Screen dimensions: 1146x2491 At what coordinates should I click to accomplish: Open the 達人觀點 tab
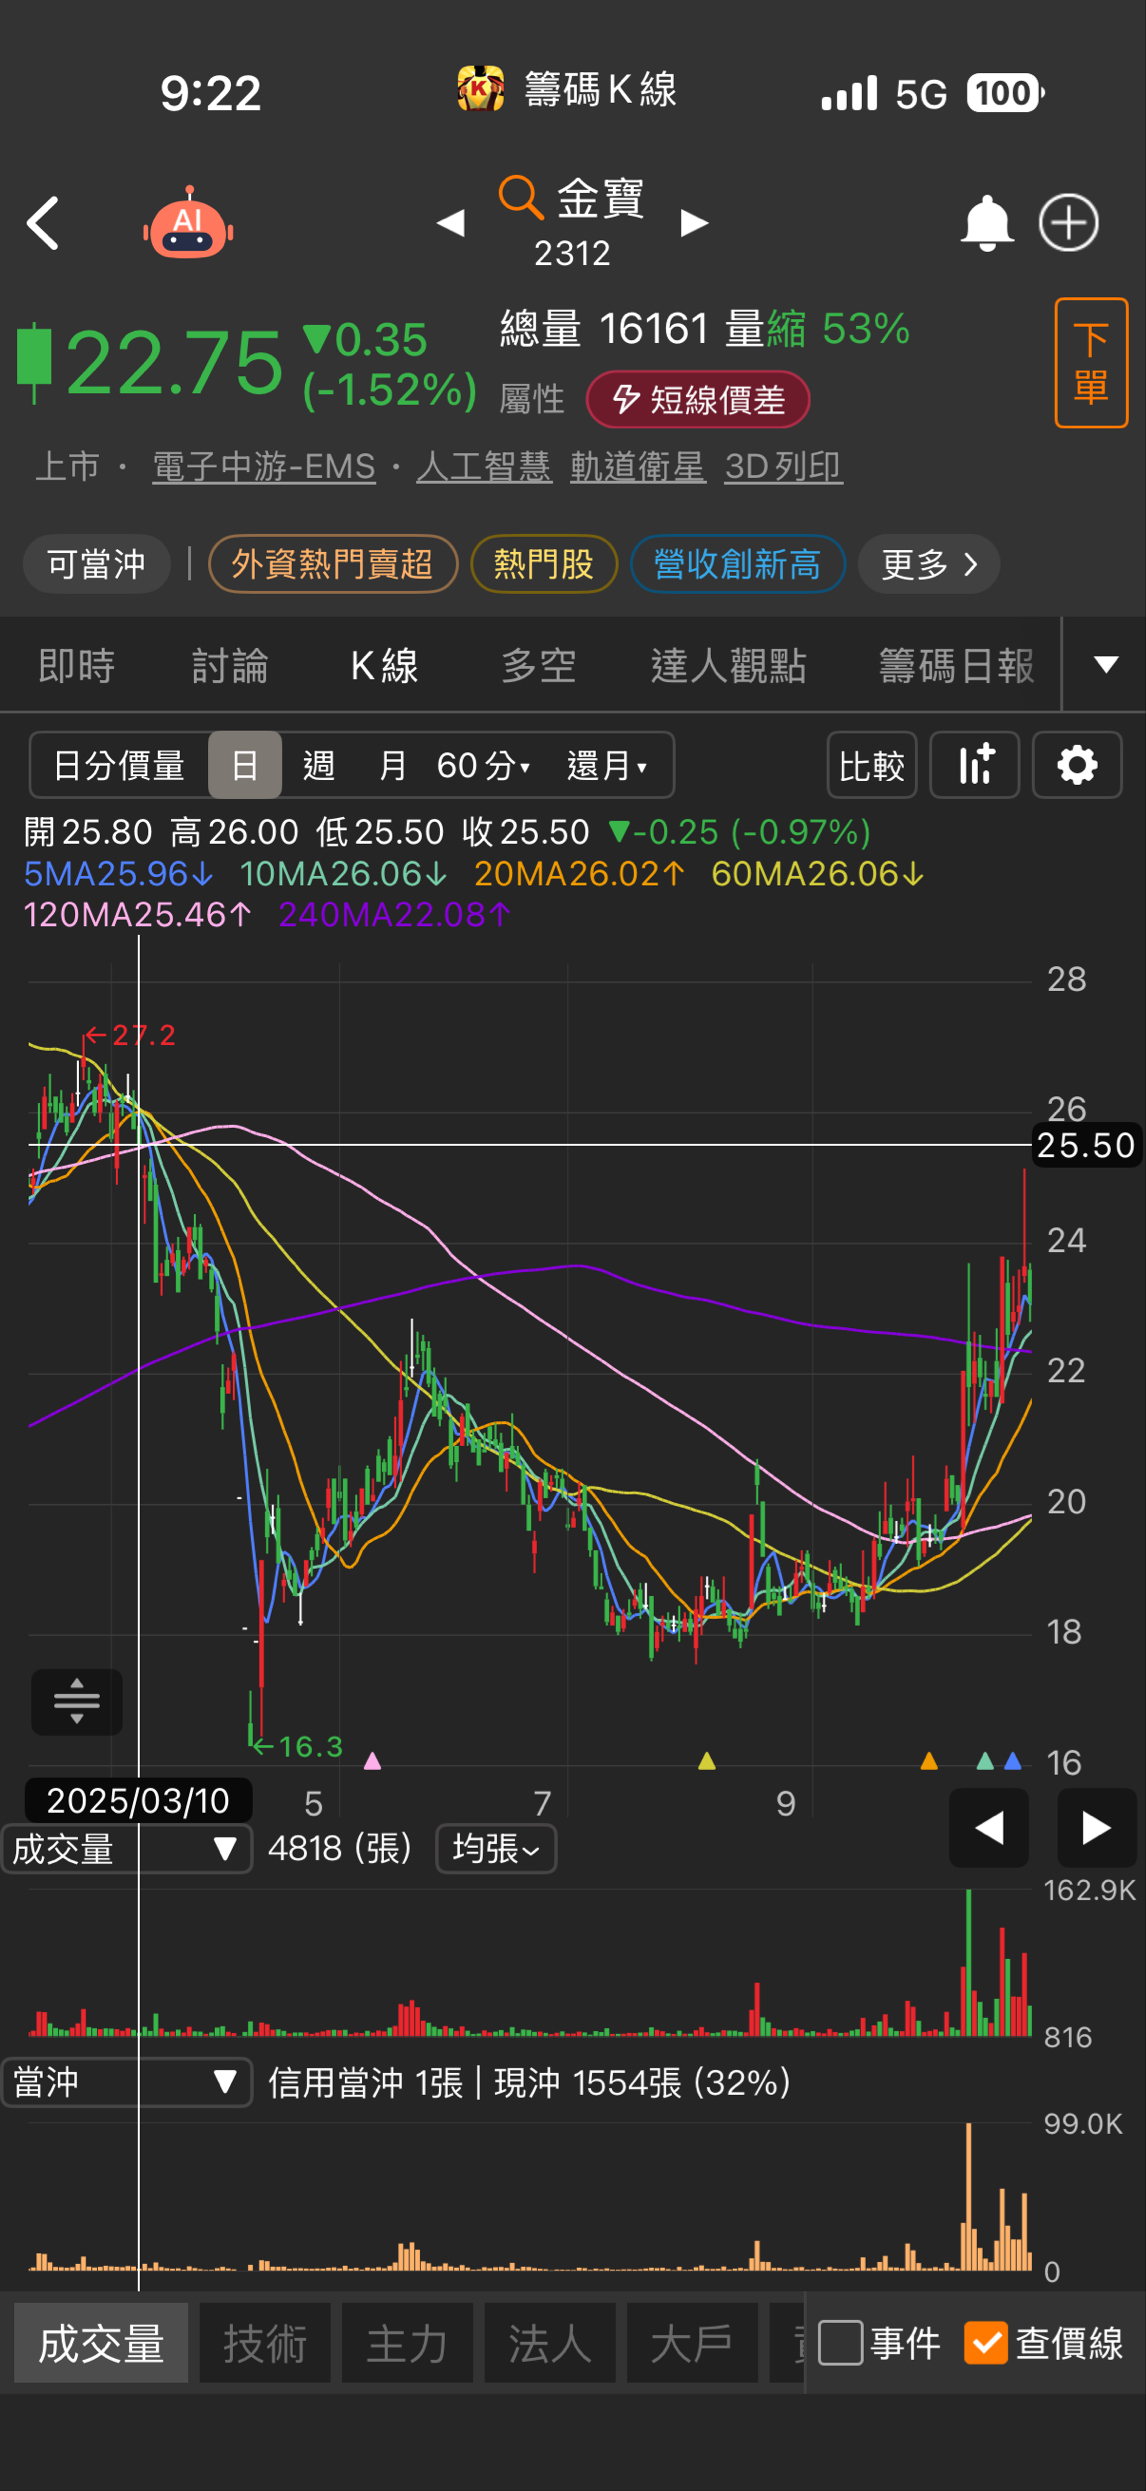(x=728, y=665)
